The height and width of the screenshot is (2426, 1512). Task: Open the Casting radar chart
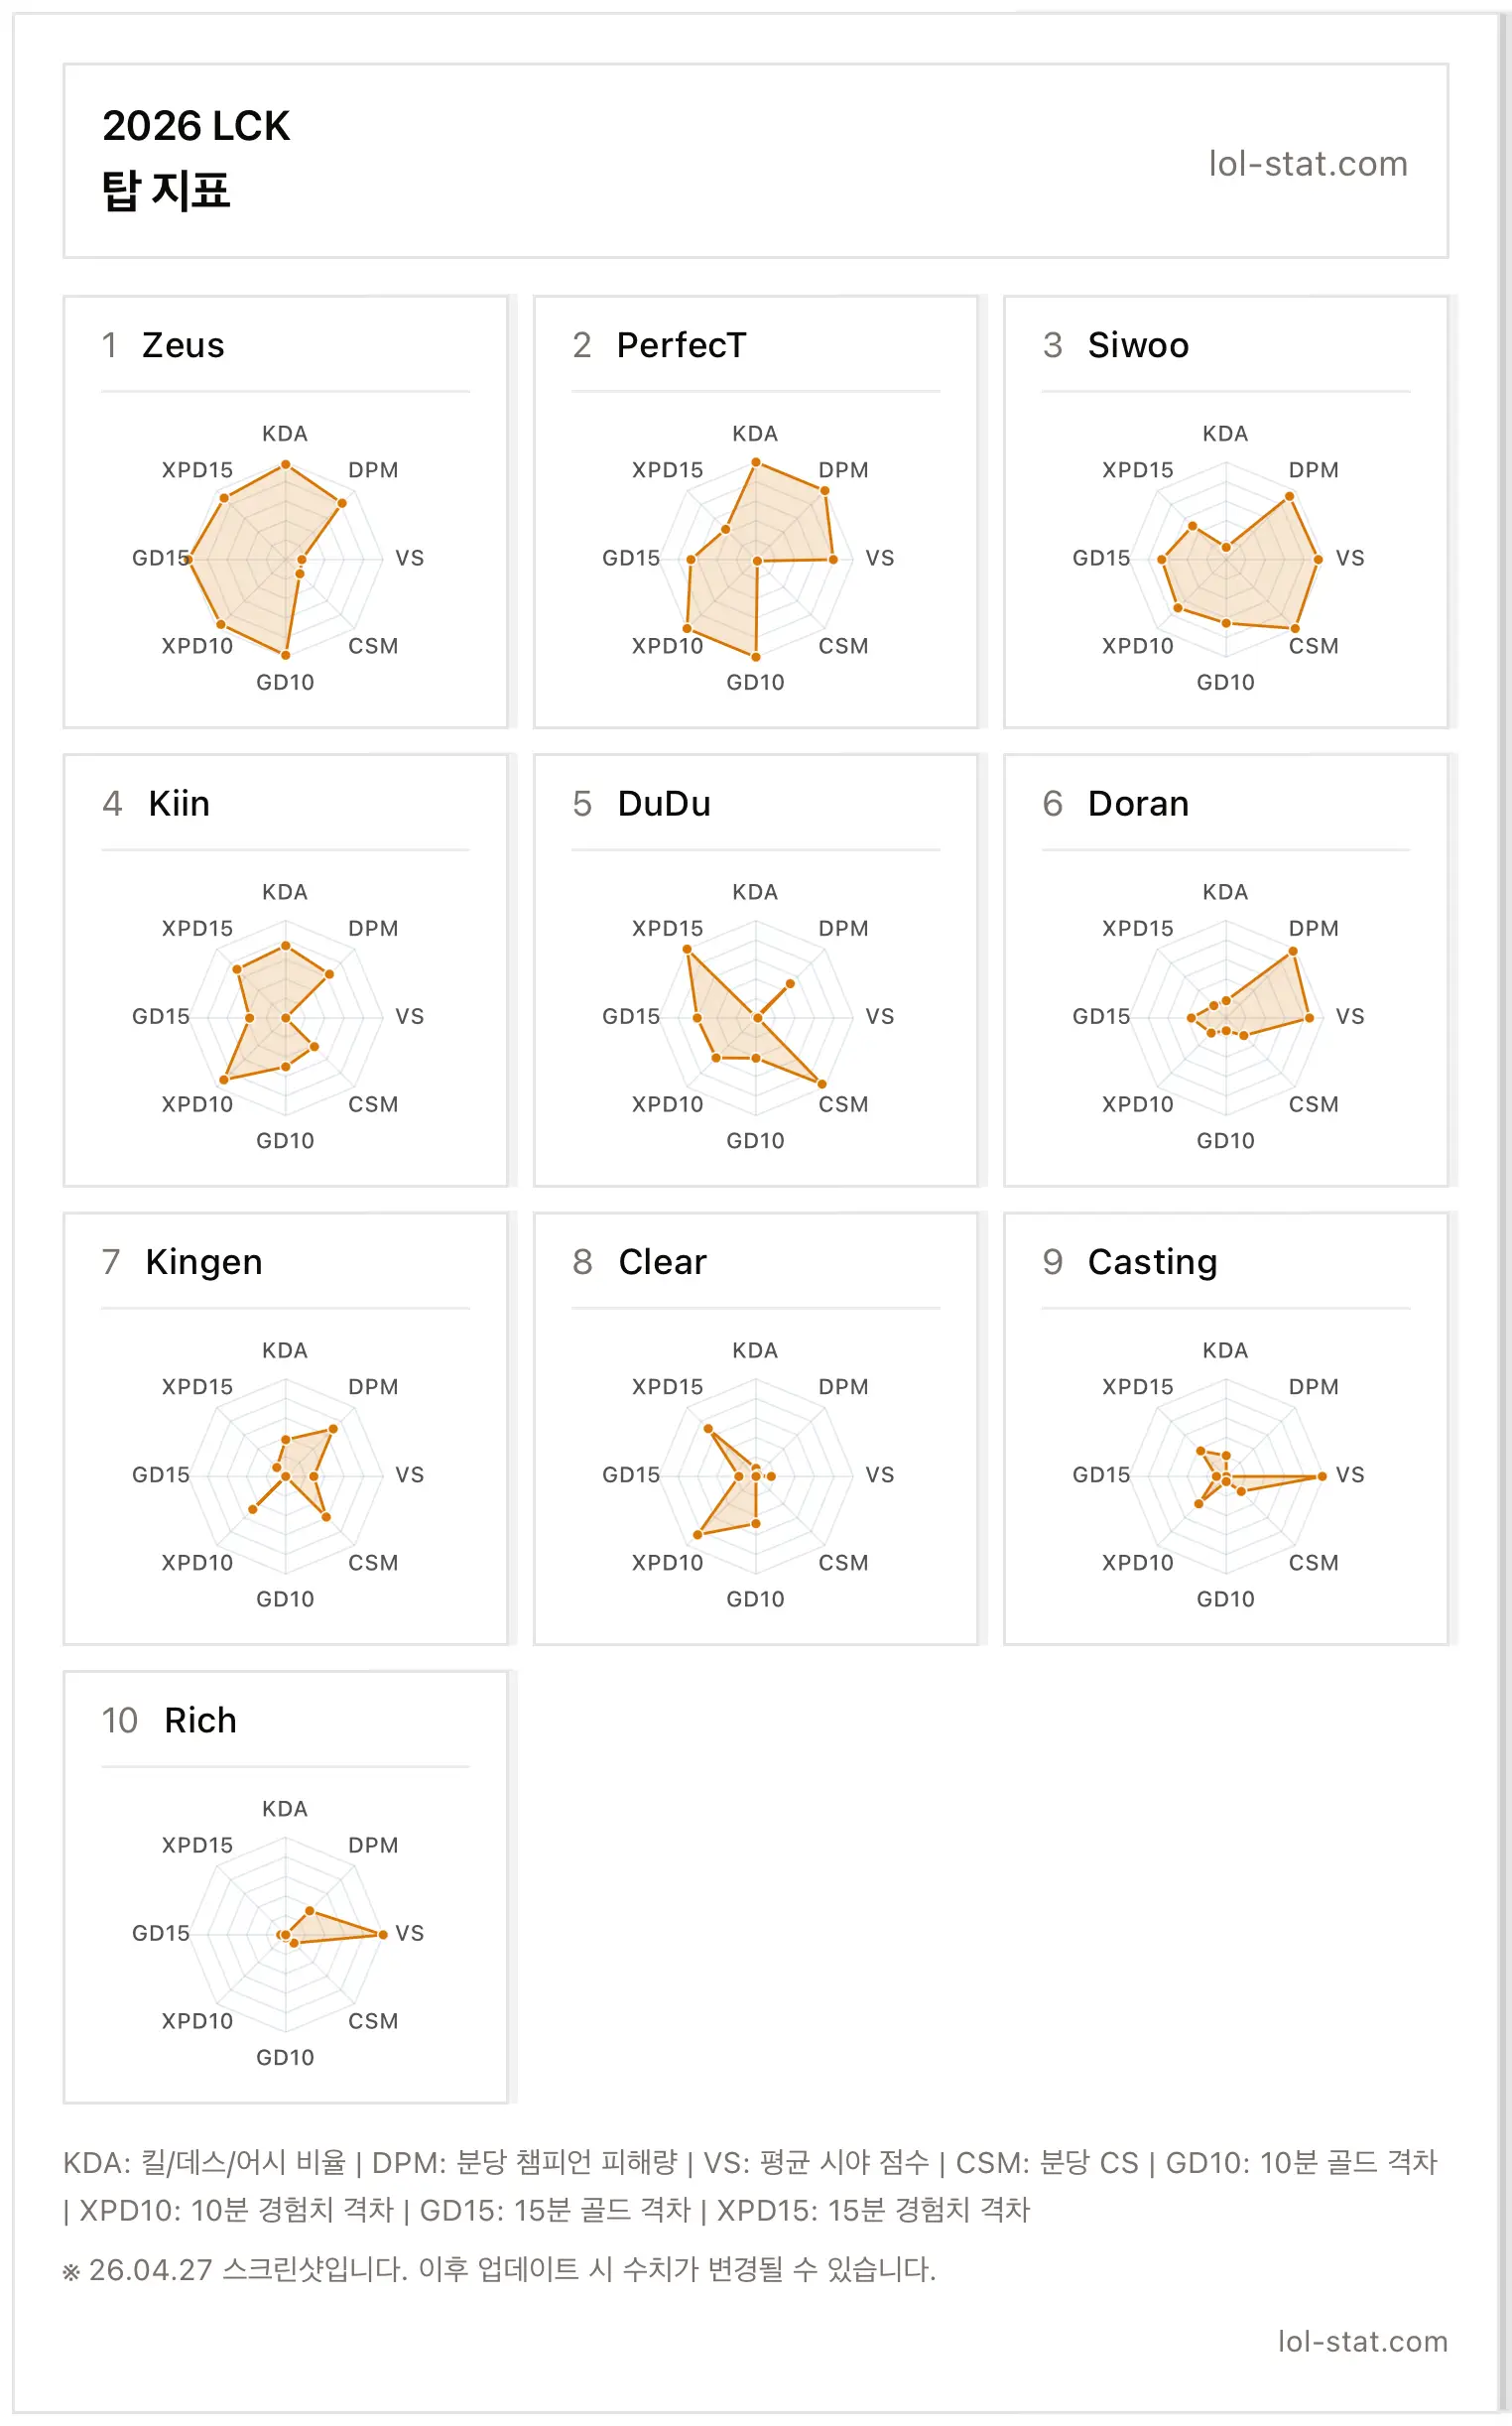pyautogui.click(x=1225, y=1475)
